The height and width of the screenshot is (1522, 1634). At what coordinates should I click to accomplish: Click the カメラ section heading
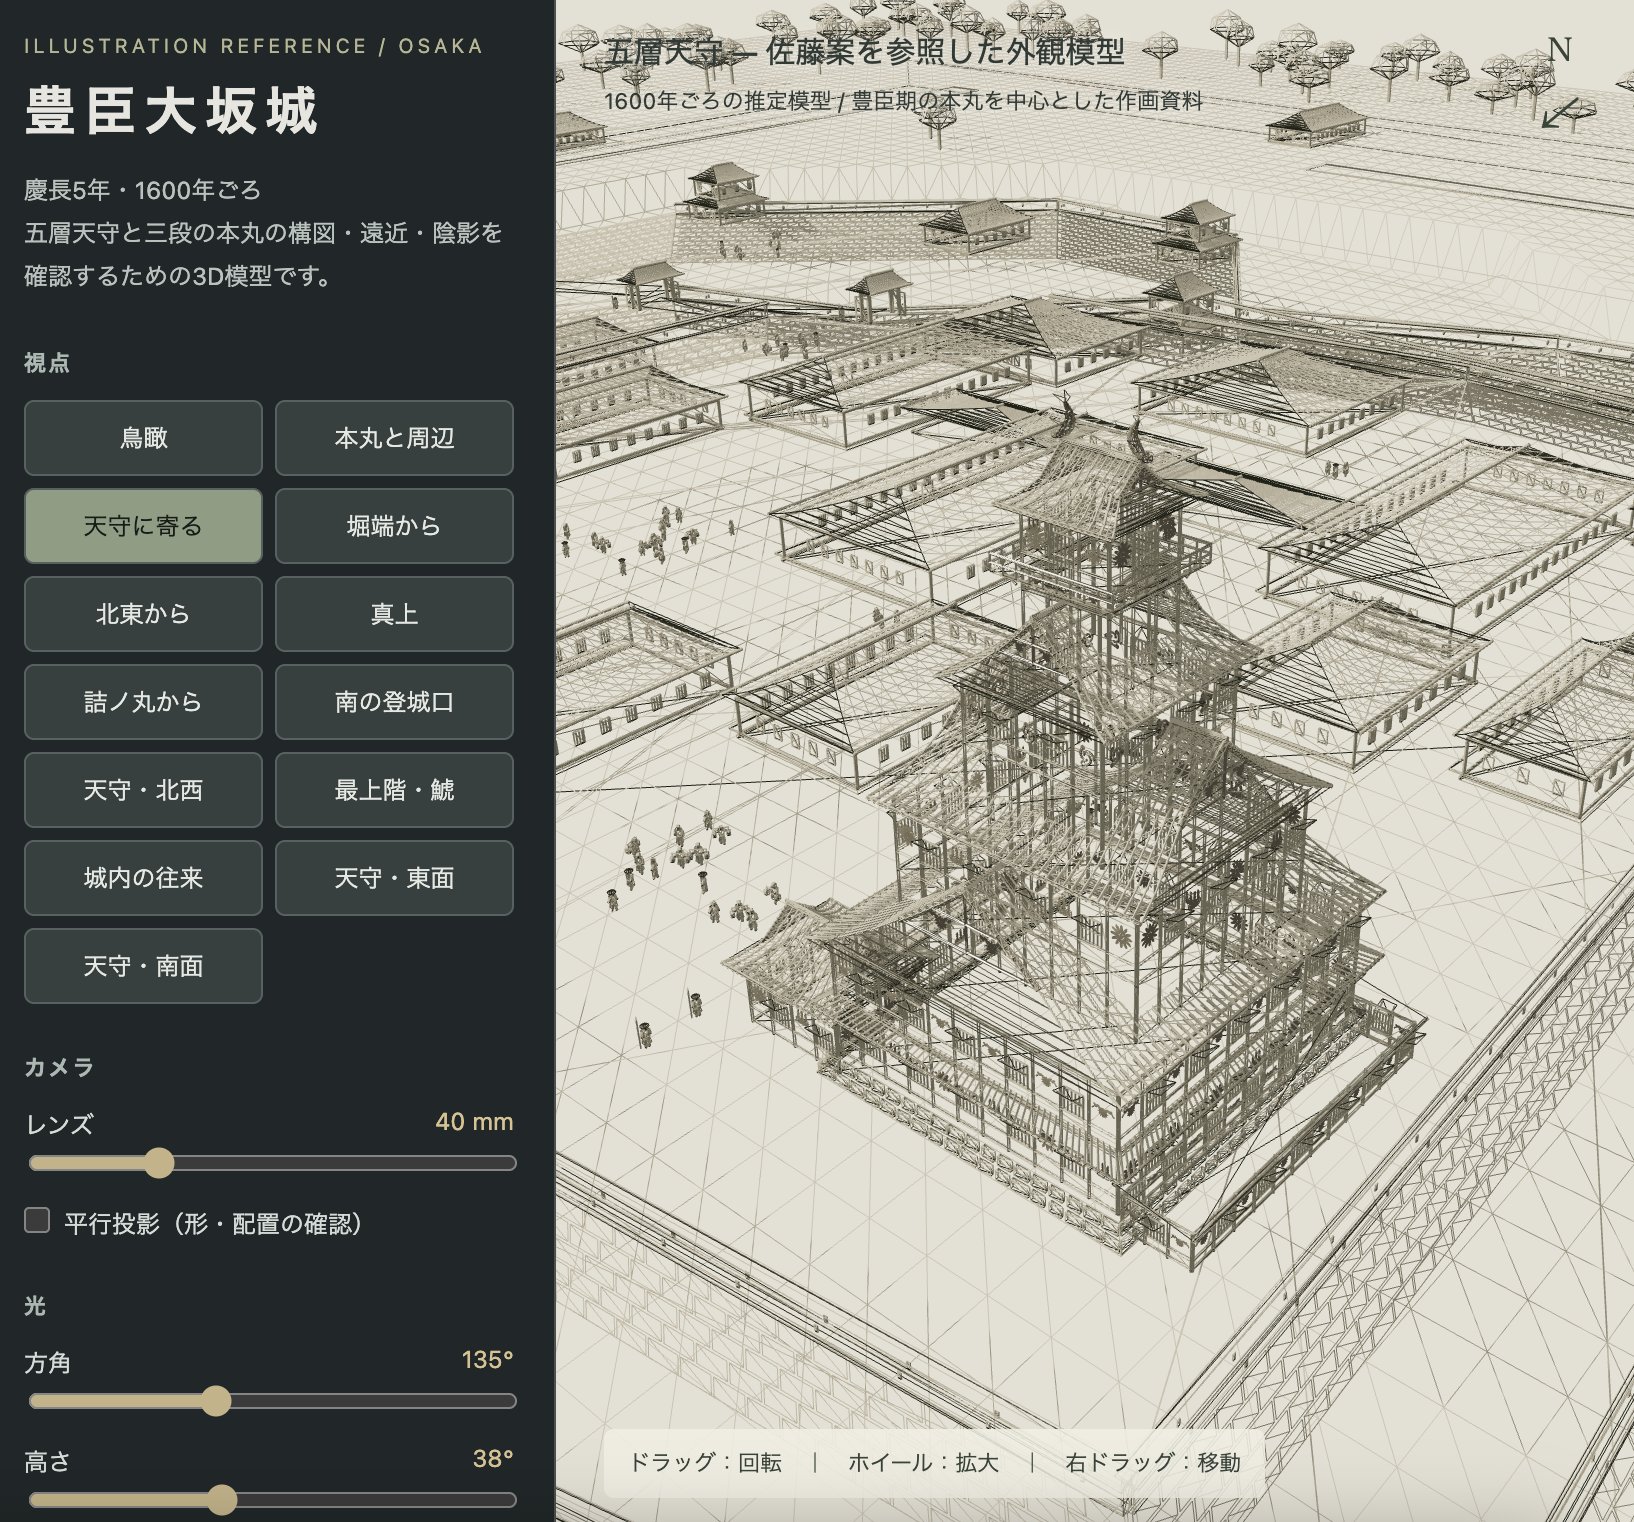[x=59, y=1067]
